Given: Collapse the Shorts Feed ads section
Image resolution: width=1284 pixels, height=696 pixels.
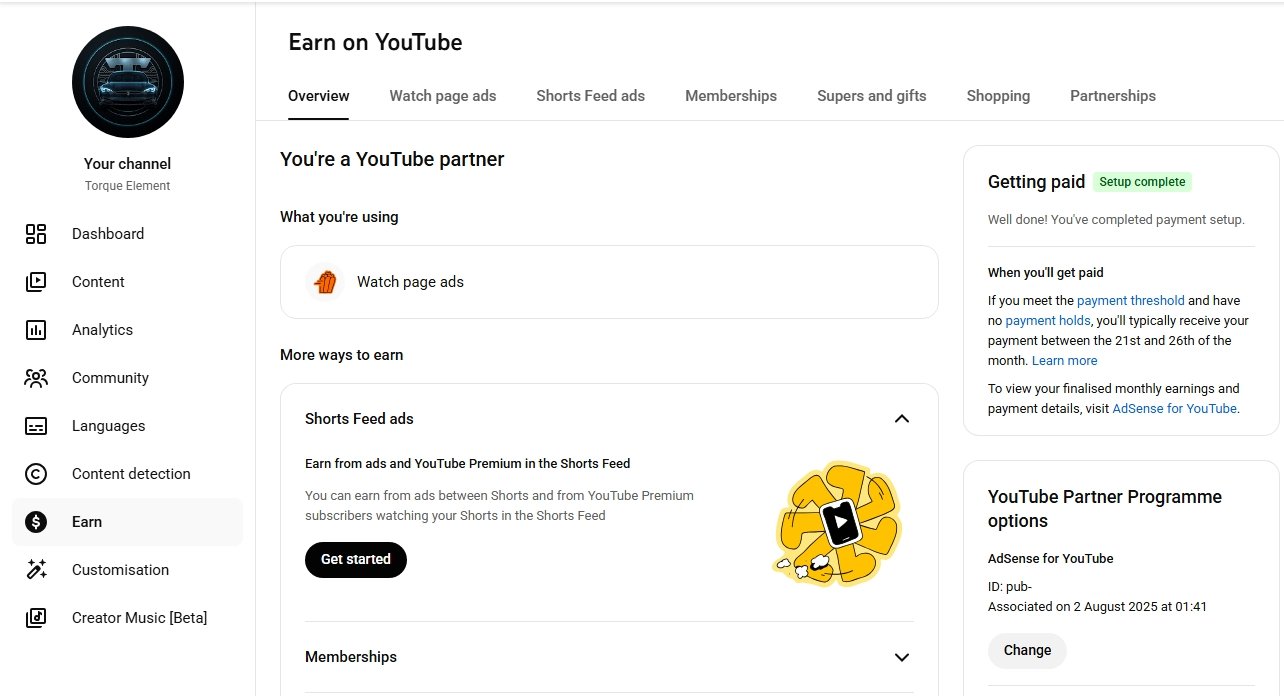Looking at the screenshot, I should coord(901,419).
